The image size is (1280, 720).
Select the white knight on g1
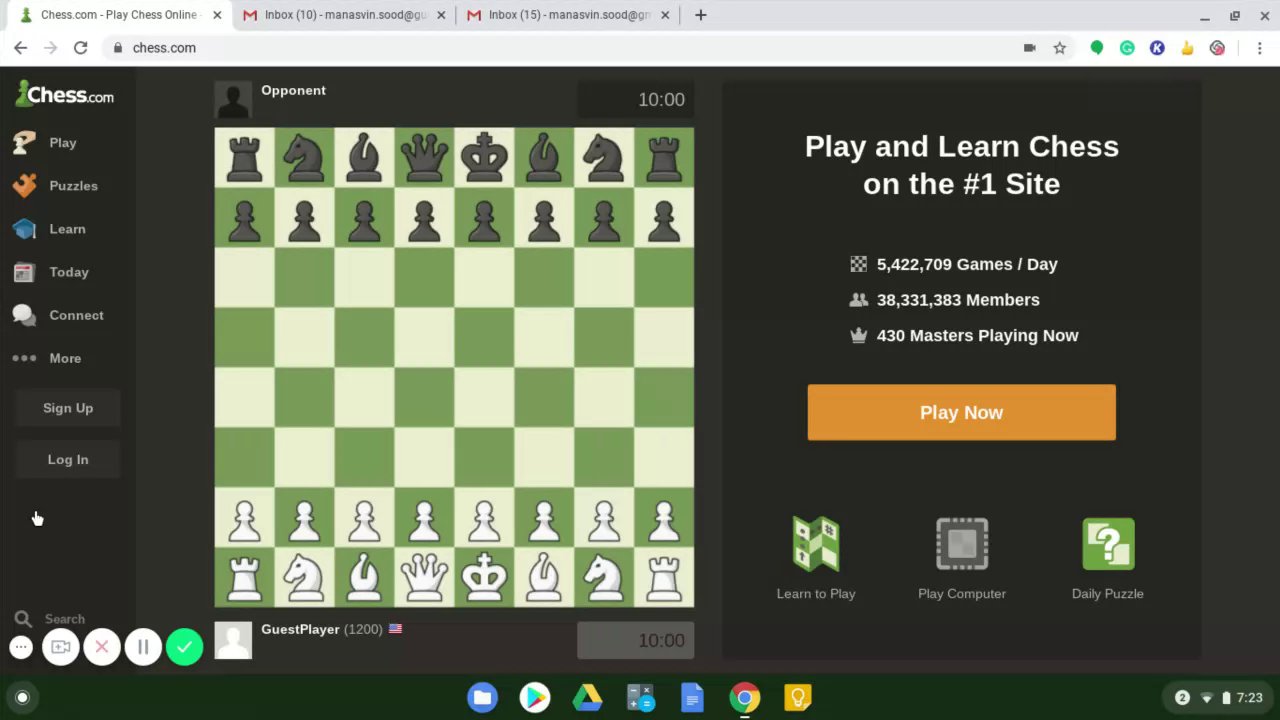click(x=604, y=577)
